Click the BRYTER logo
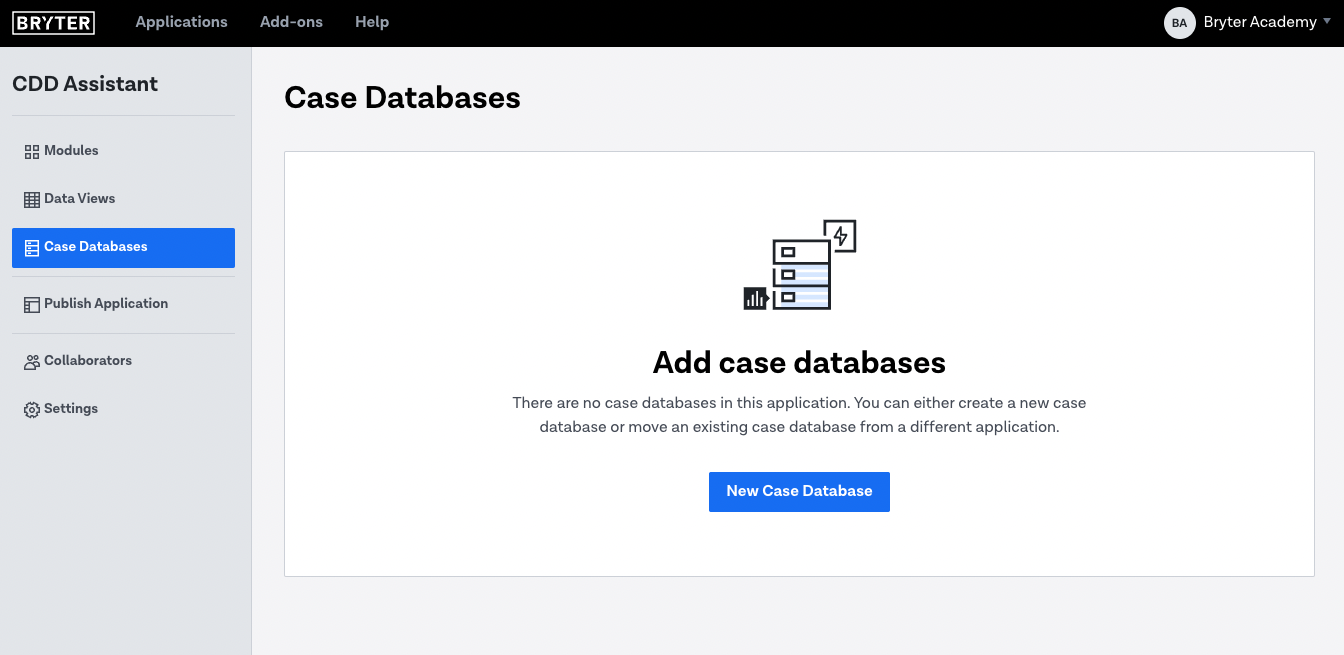The width and height of the screenshot is (1344, 655). point(54,22)
